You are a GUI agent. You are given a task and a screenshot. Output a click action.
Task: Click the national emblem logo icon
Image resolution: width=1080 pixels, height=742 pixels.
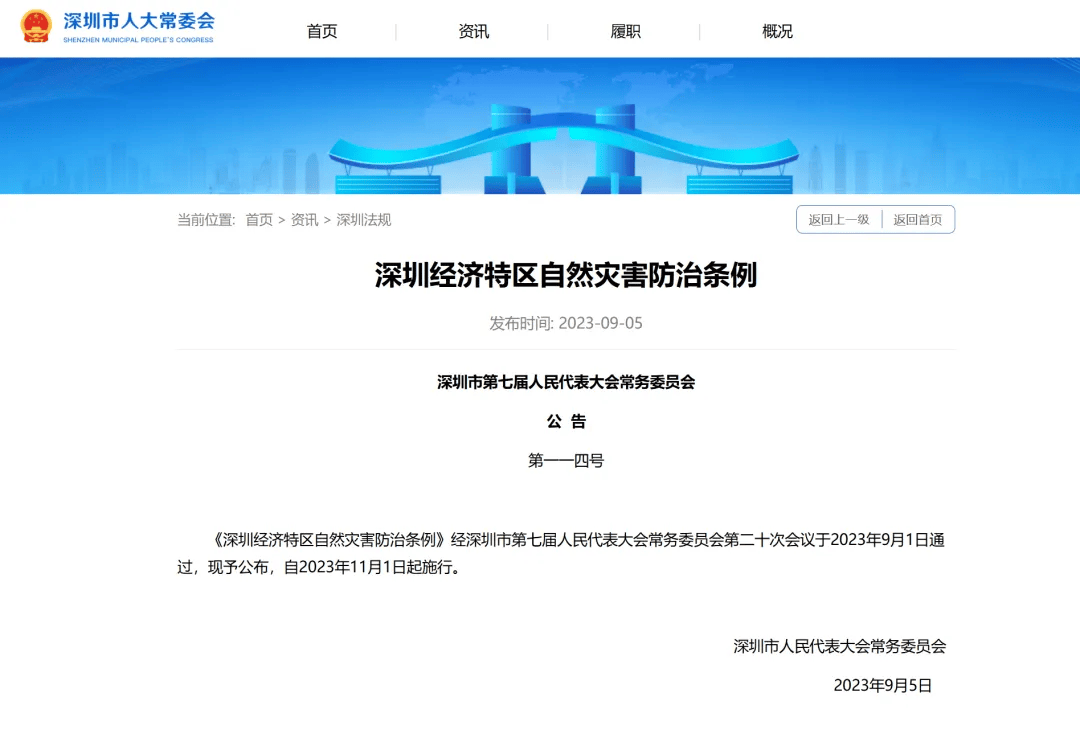36,26
